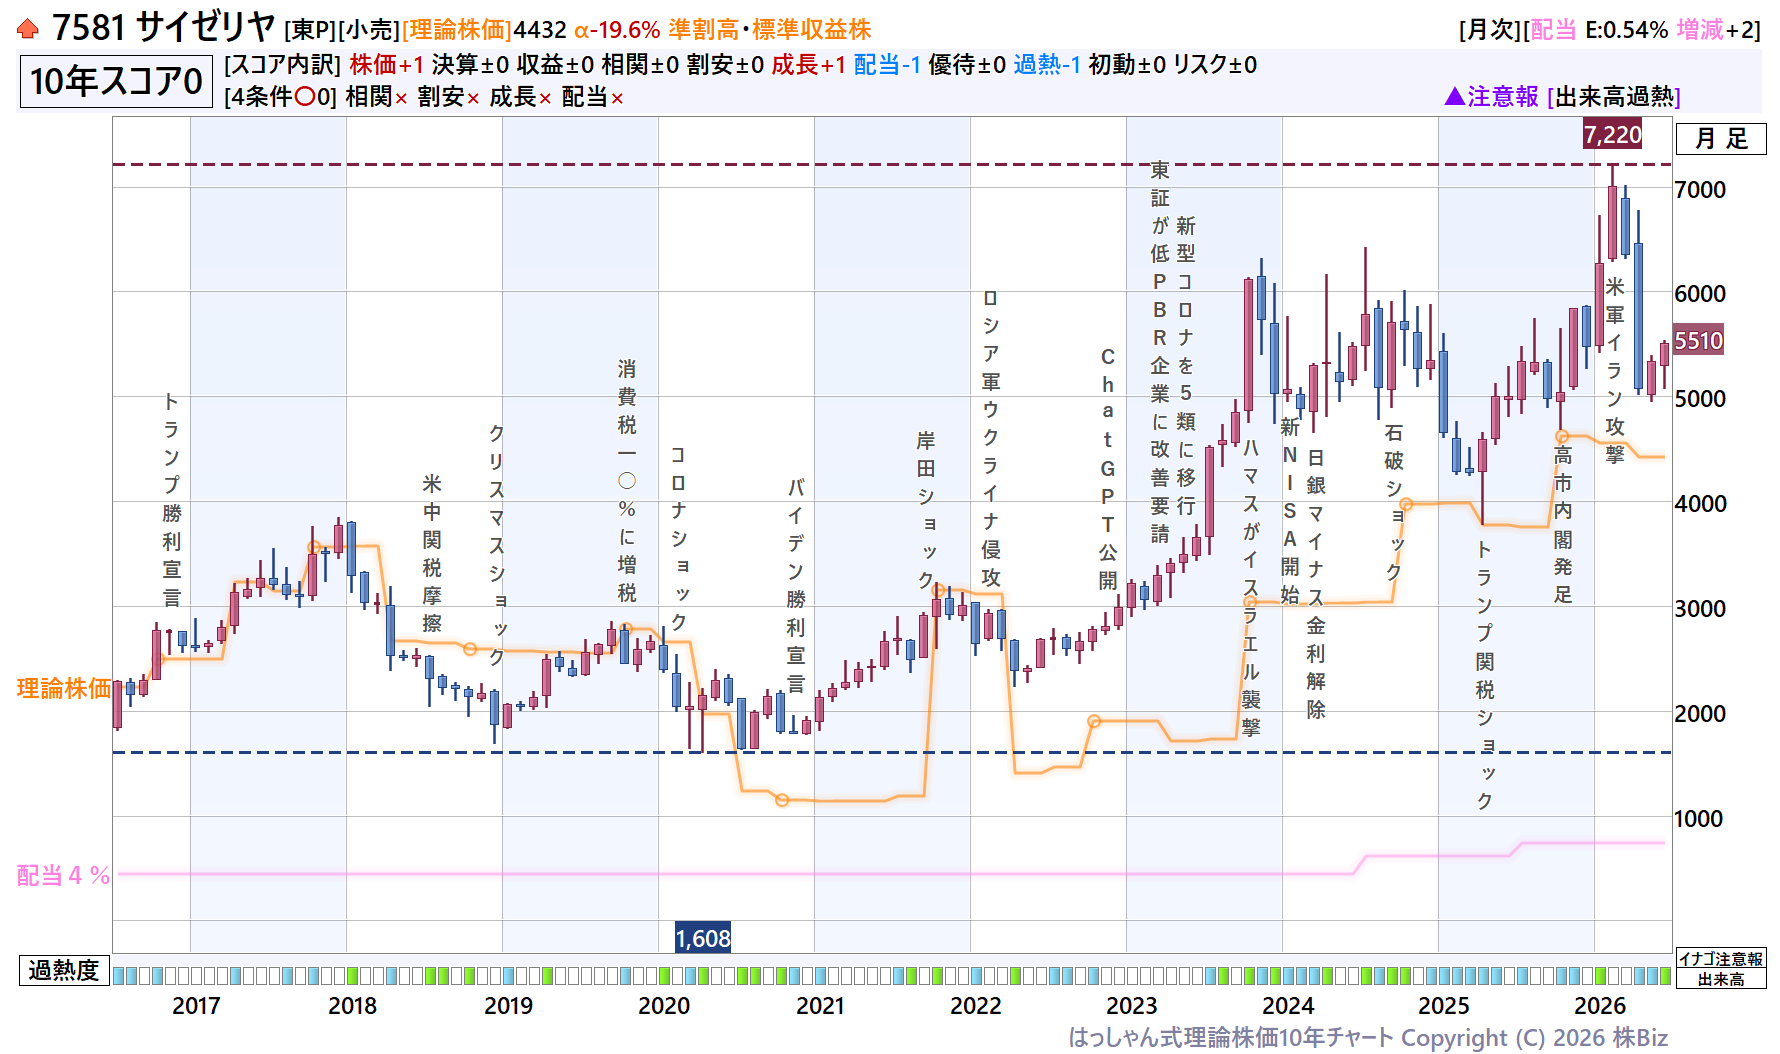Click the "収益±0" score item

(556, 65)
